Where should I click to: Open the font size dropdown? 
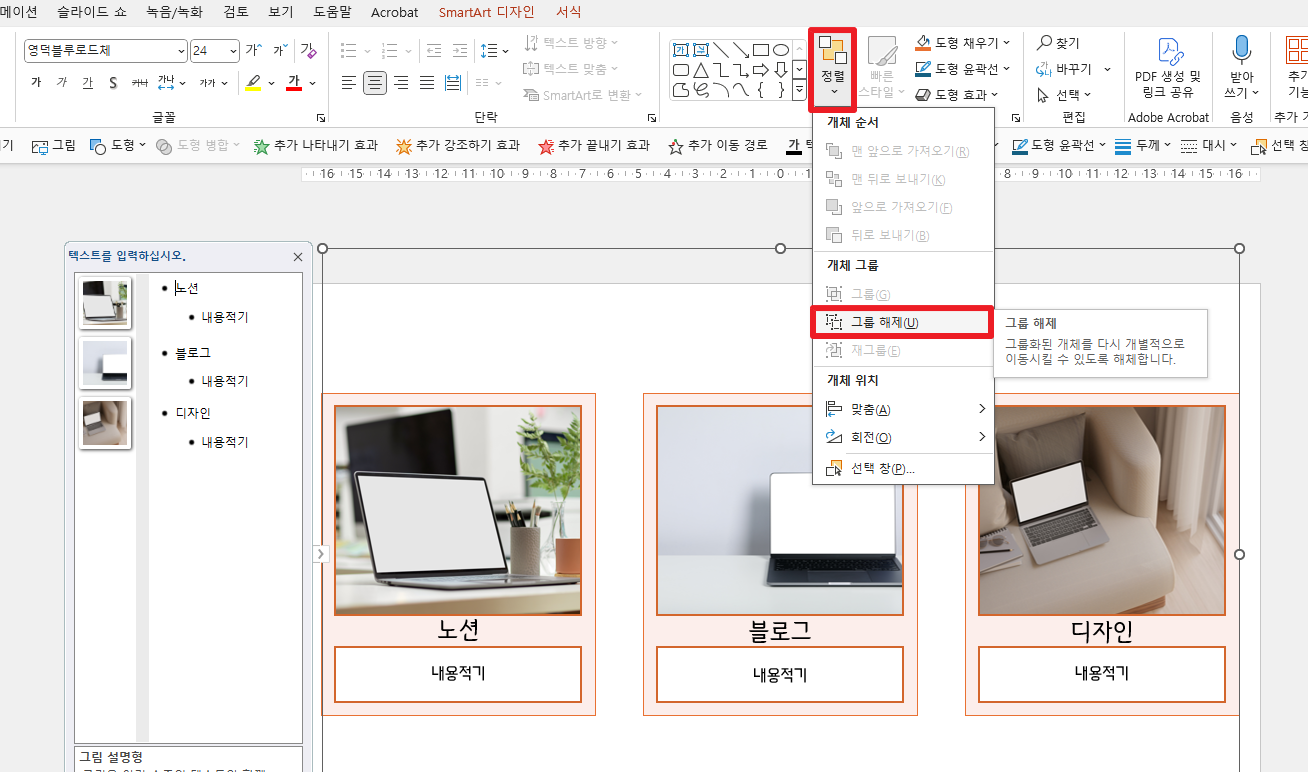coord(232,50)
